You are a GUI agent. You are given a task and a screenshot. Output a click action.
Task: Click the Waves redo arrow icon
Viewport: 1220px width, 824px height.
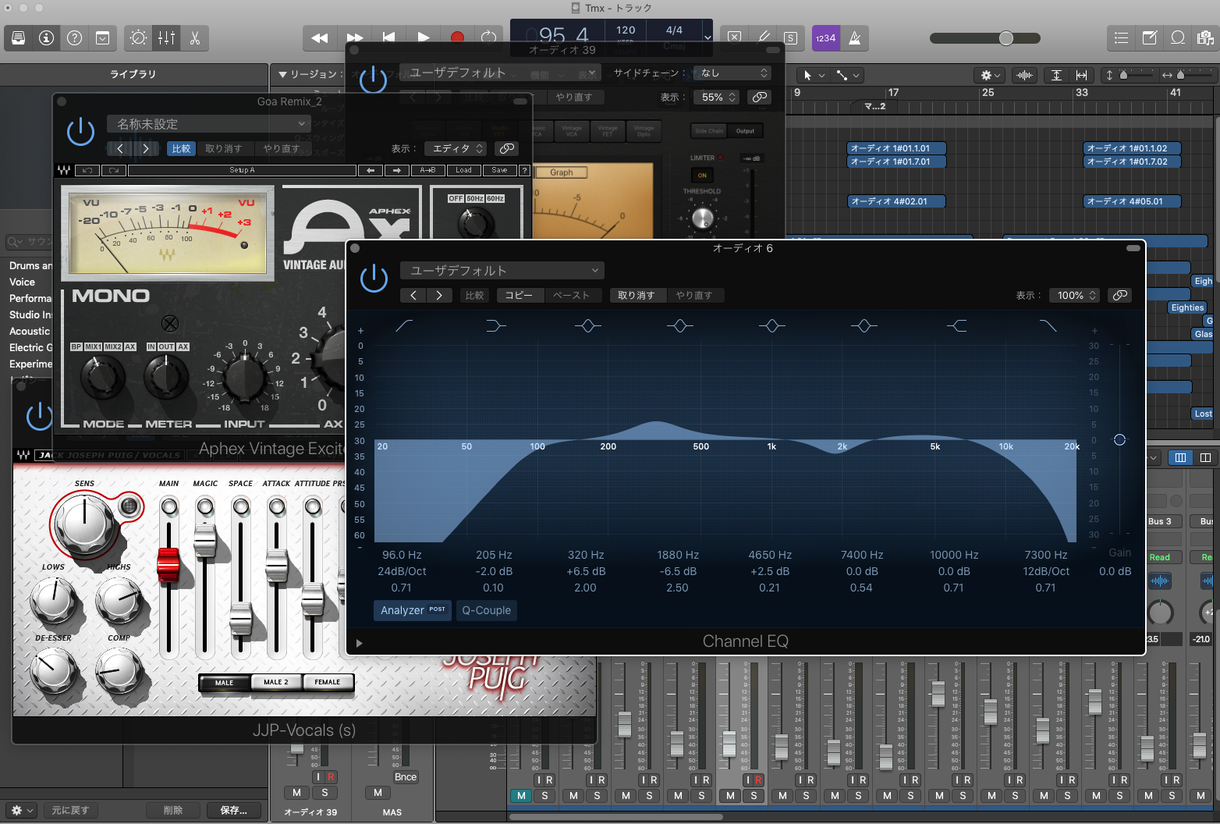click(x=113, y=170)
